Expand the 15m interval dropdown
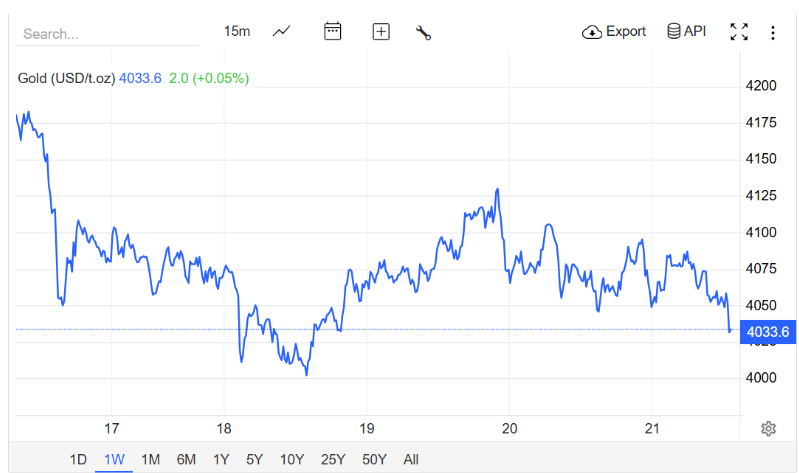 (x=237, y=32)
